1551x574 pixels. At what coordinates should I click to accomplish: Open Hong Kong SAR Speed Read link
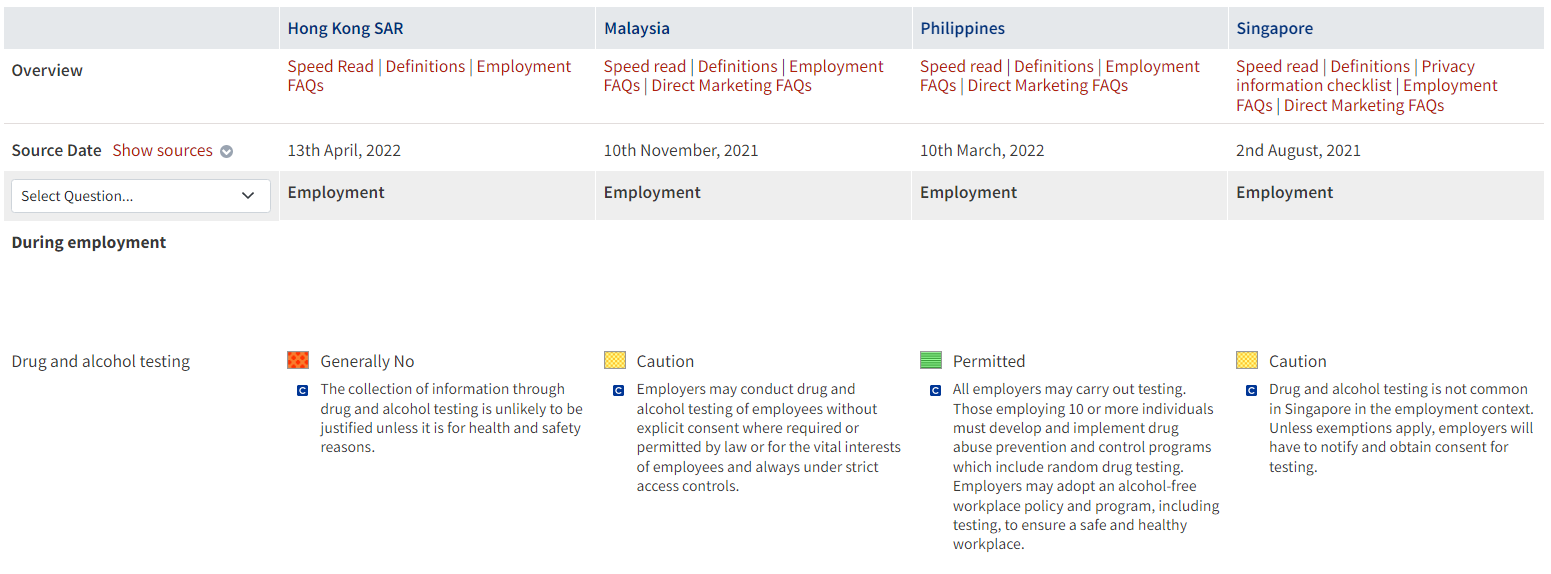330,67
